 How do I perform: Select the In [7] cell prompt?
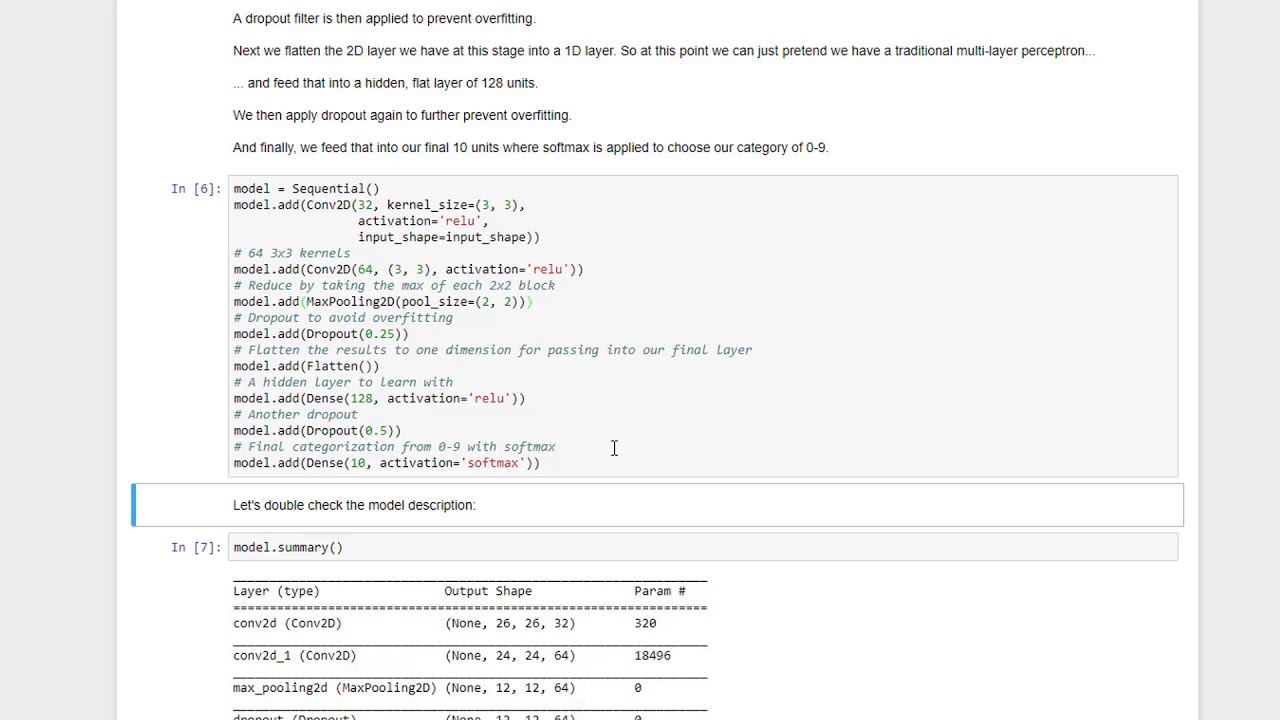click(195, 548)
